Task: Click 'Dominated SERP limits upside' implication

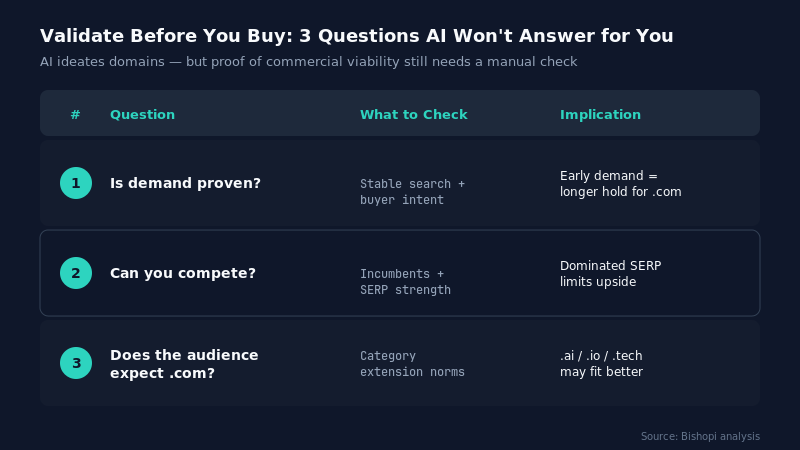Action: 610,273
